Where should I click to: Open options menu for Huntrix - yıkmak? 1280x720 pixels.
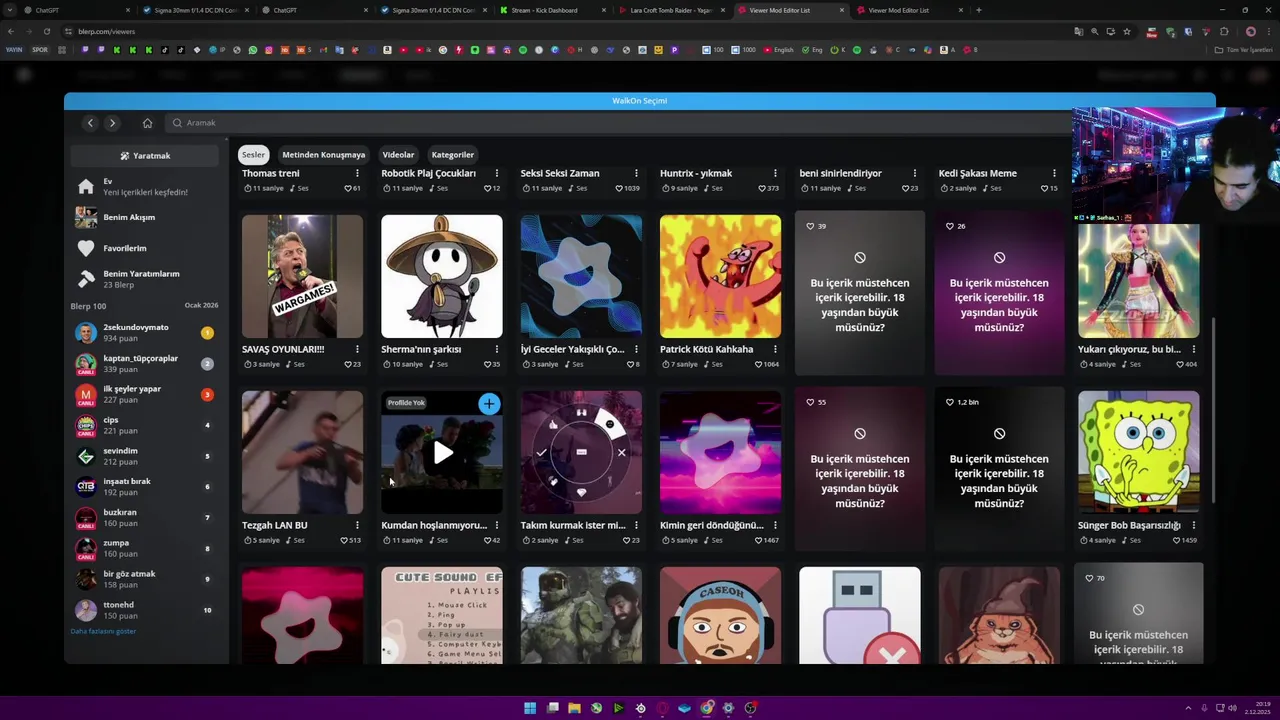775,173
